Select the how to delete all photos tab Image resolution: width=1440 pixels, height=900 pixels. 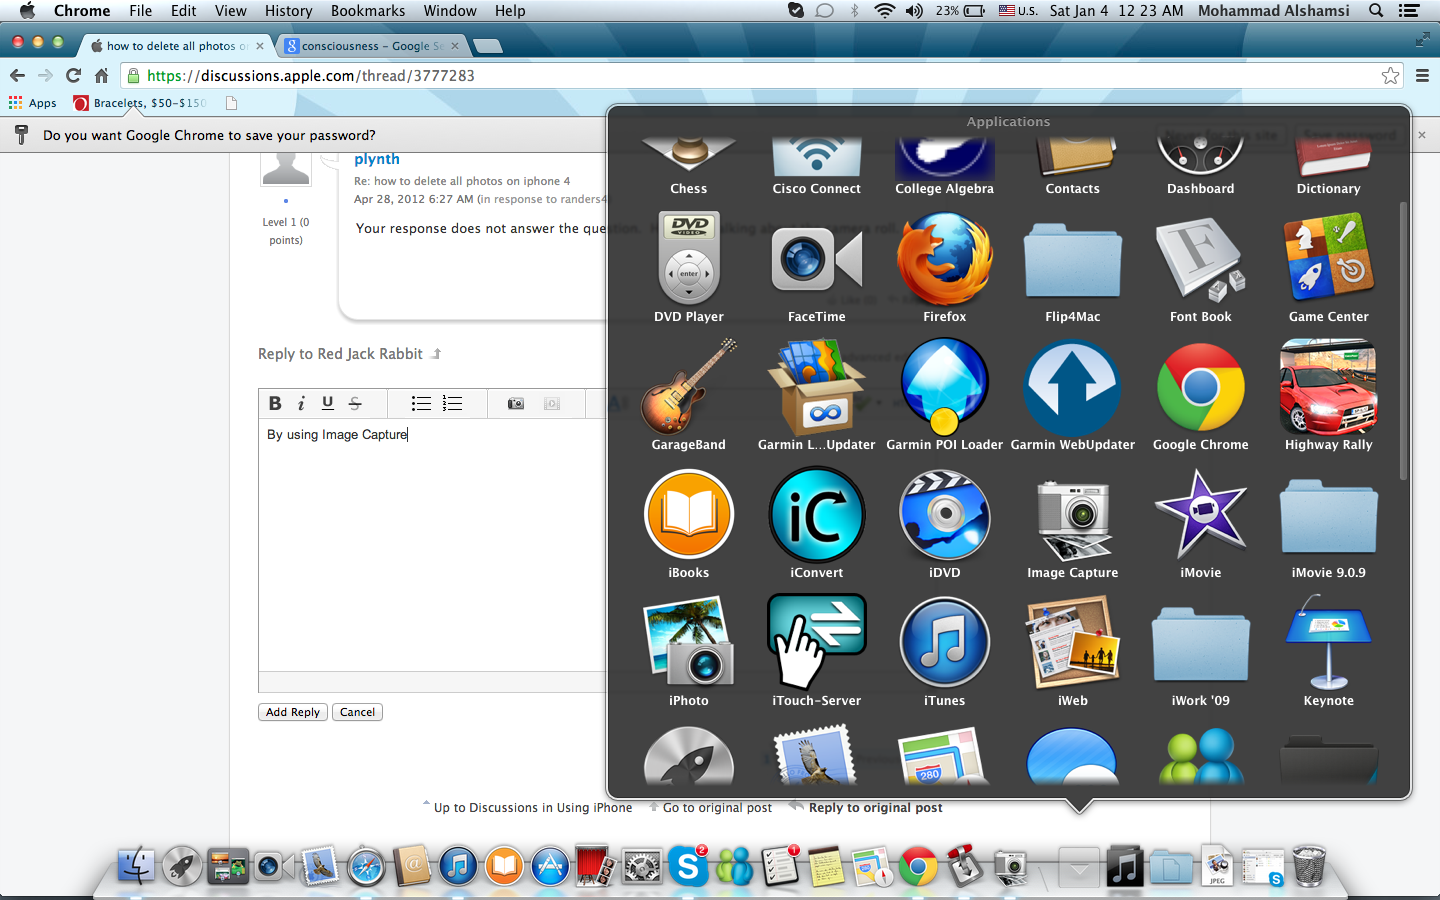pos(177,46)
